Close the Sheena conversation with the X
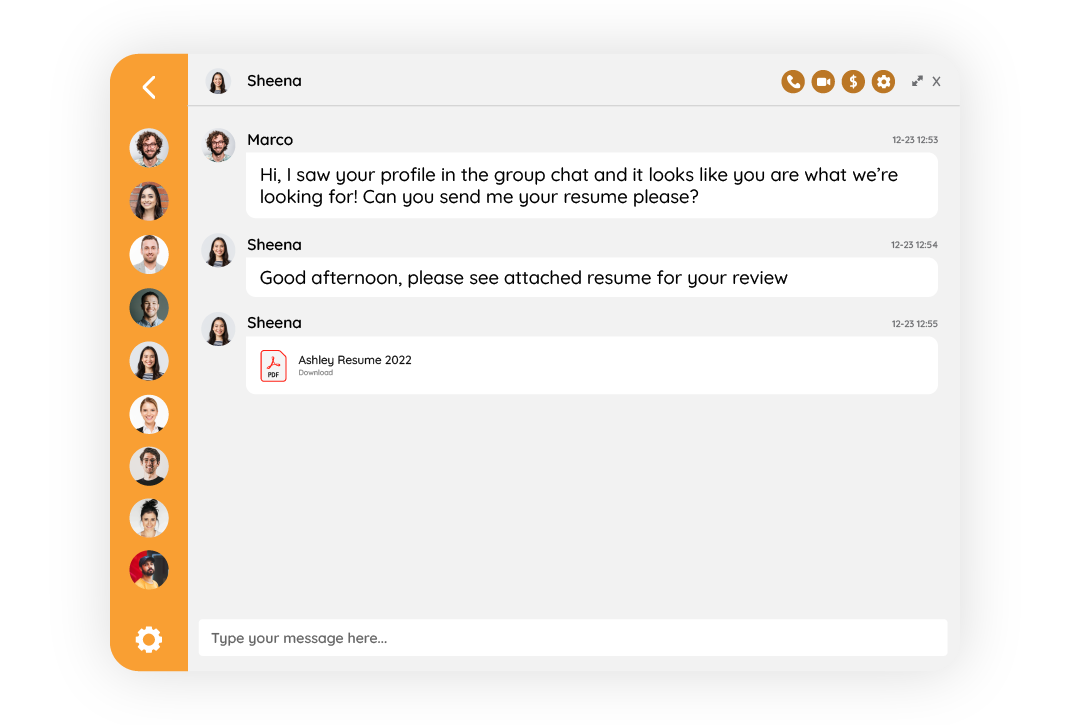 [x=937, y=81]
